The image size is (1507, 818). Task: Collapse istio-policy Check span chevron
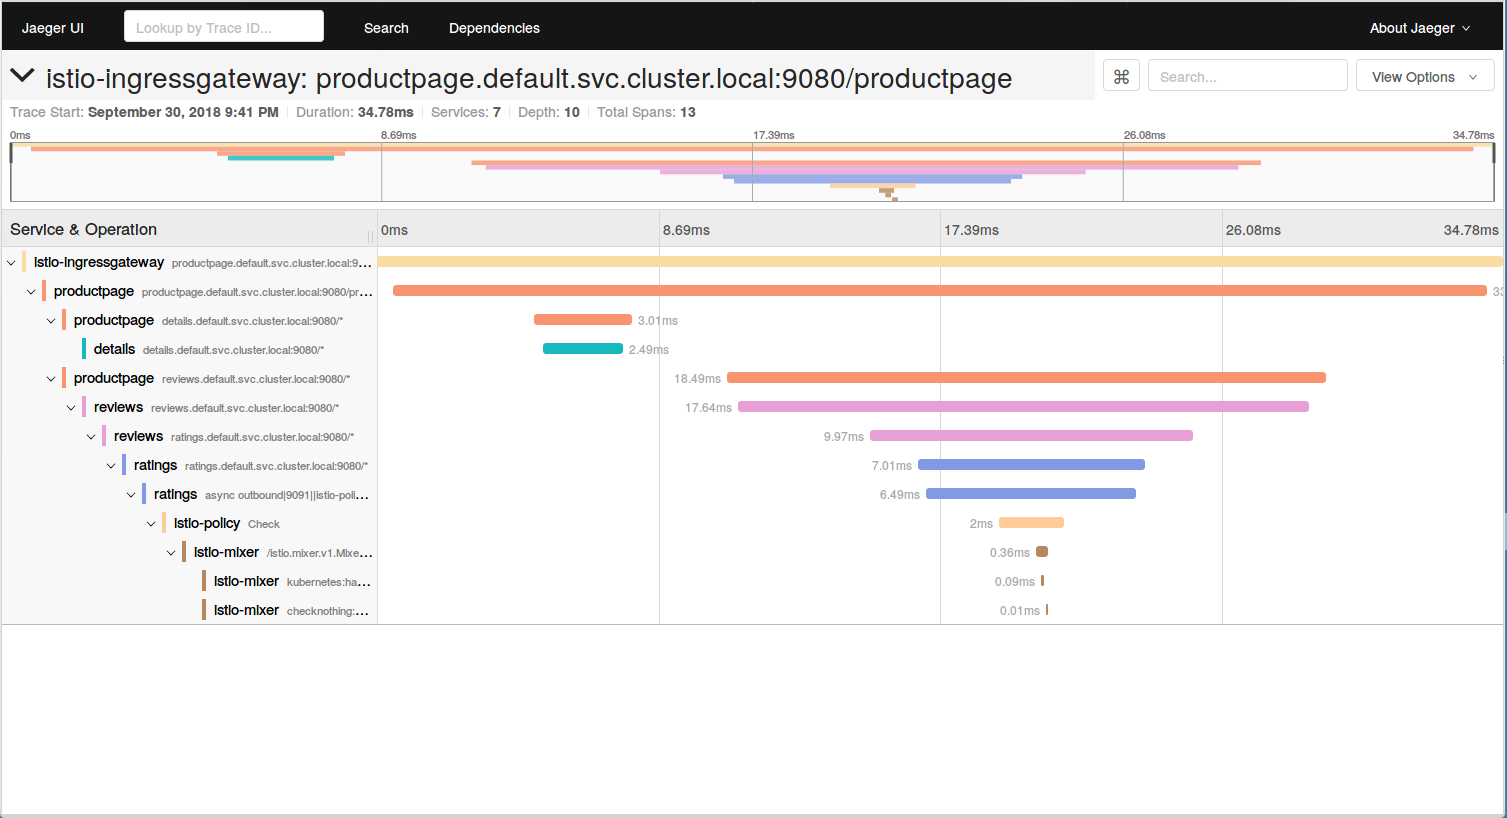point(151,524)
